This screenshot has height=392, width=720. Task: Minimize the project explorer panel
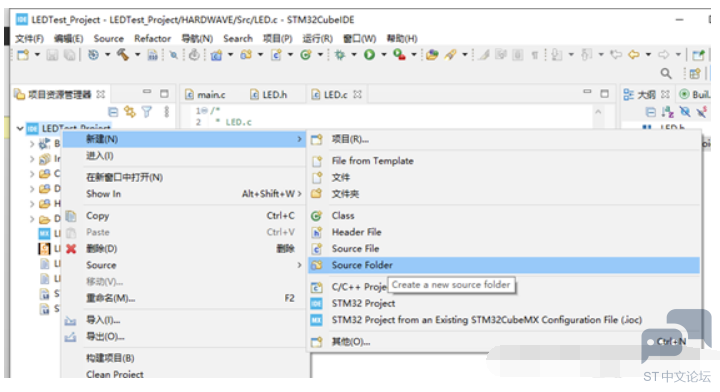147,92
